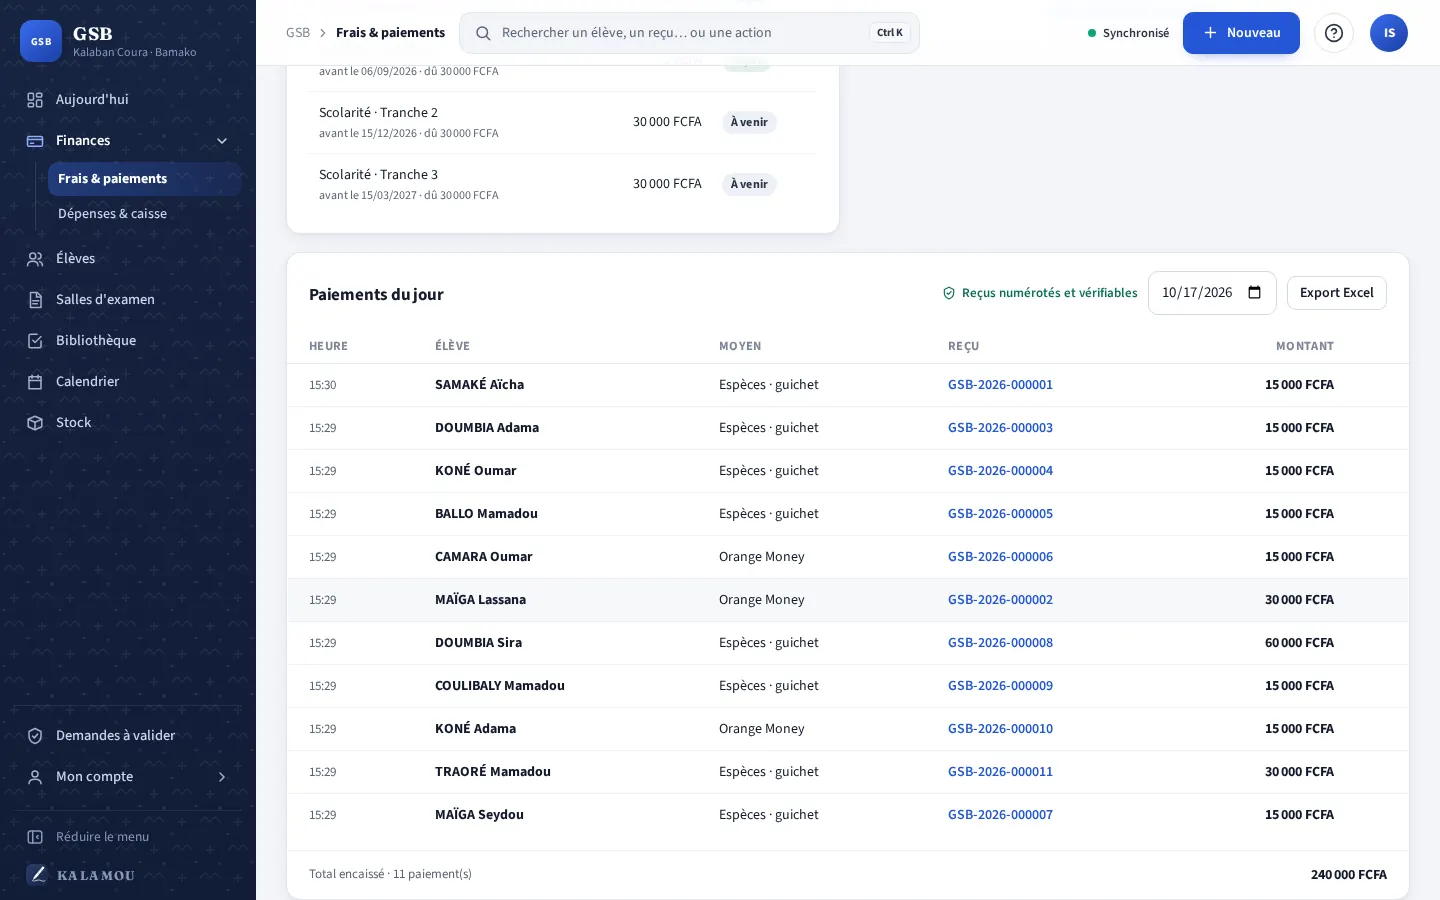Click student name DOUMBIA Sira
The width and height of the screenshot is (1440, 900).
(478, 643)
